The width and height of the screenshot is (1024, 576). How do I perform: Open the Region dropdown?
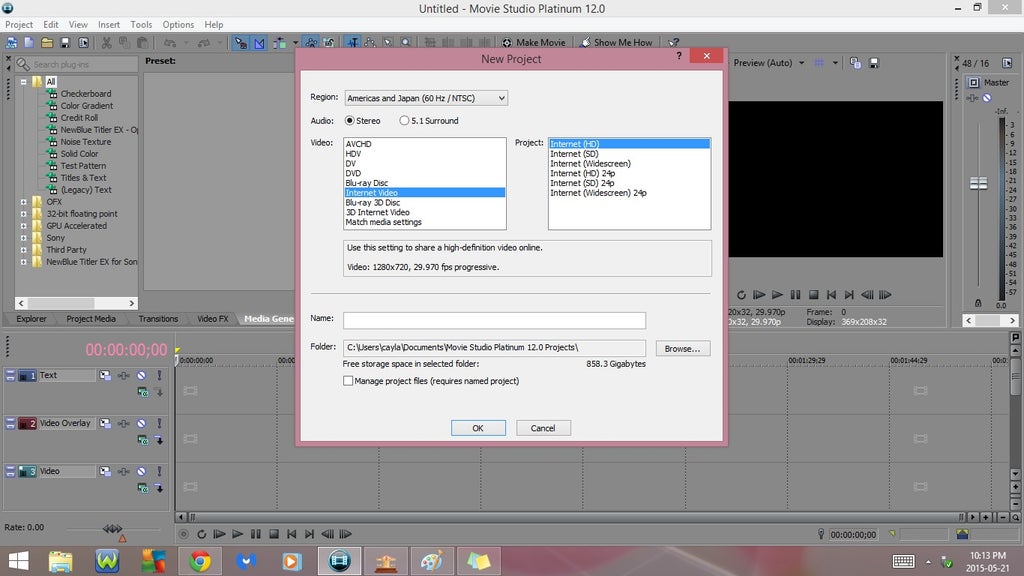click(426, 98)
